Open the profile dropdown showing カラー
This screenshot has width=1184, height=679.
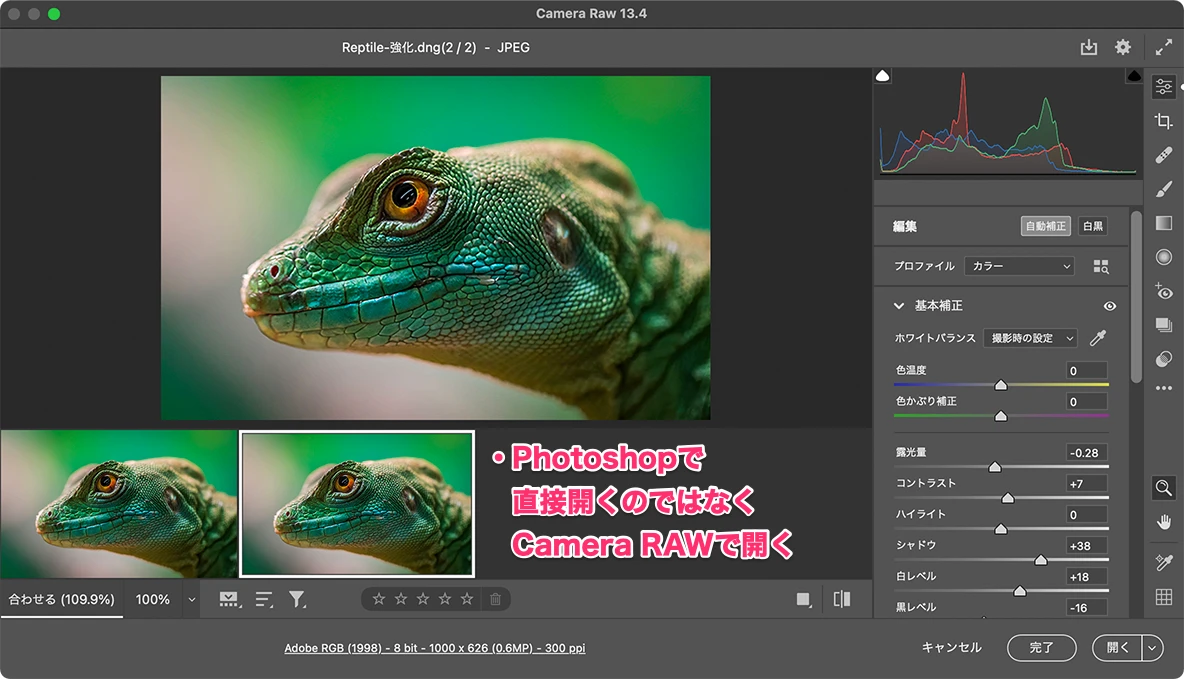point(1019,266)
